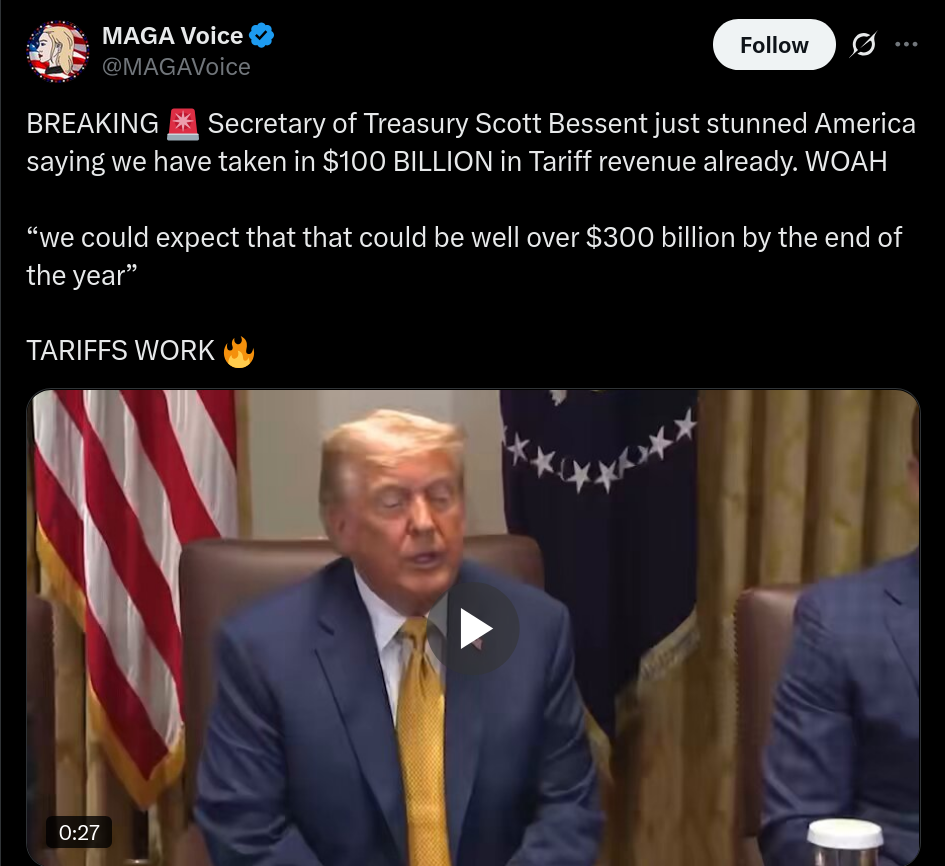This screenshot has width=945, height=866.
Task: Open the @MAGAVoice handle link
Action: point(176,67)
